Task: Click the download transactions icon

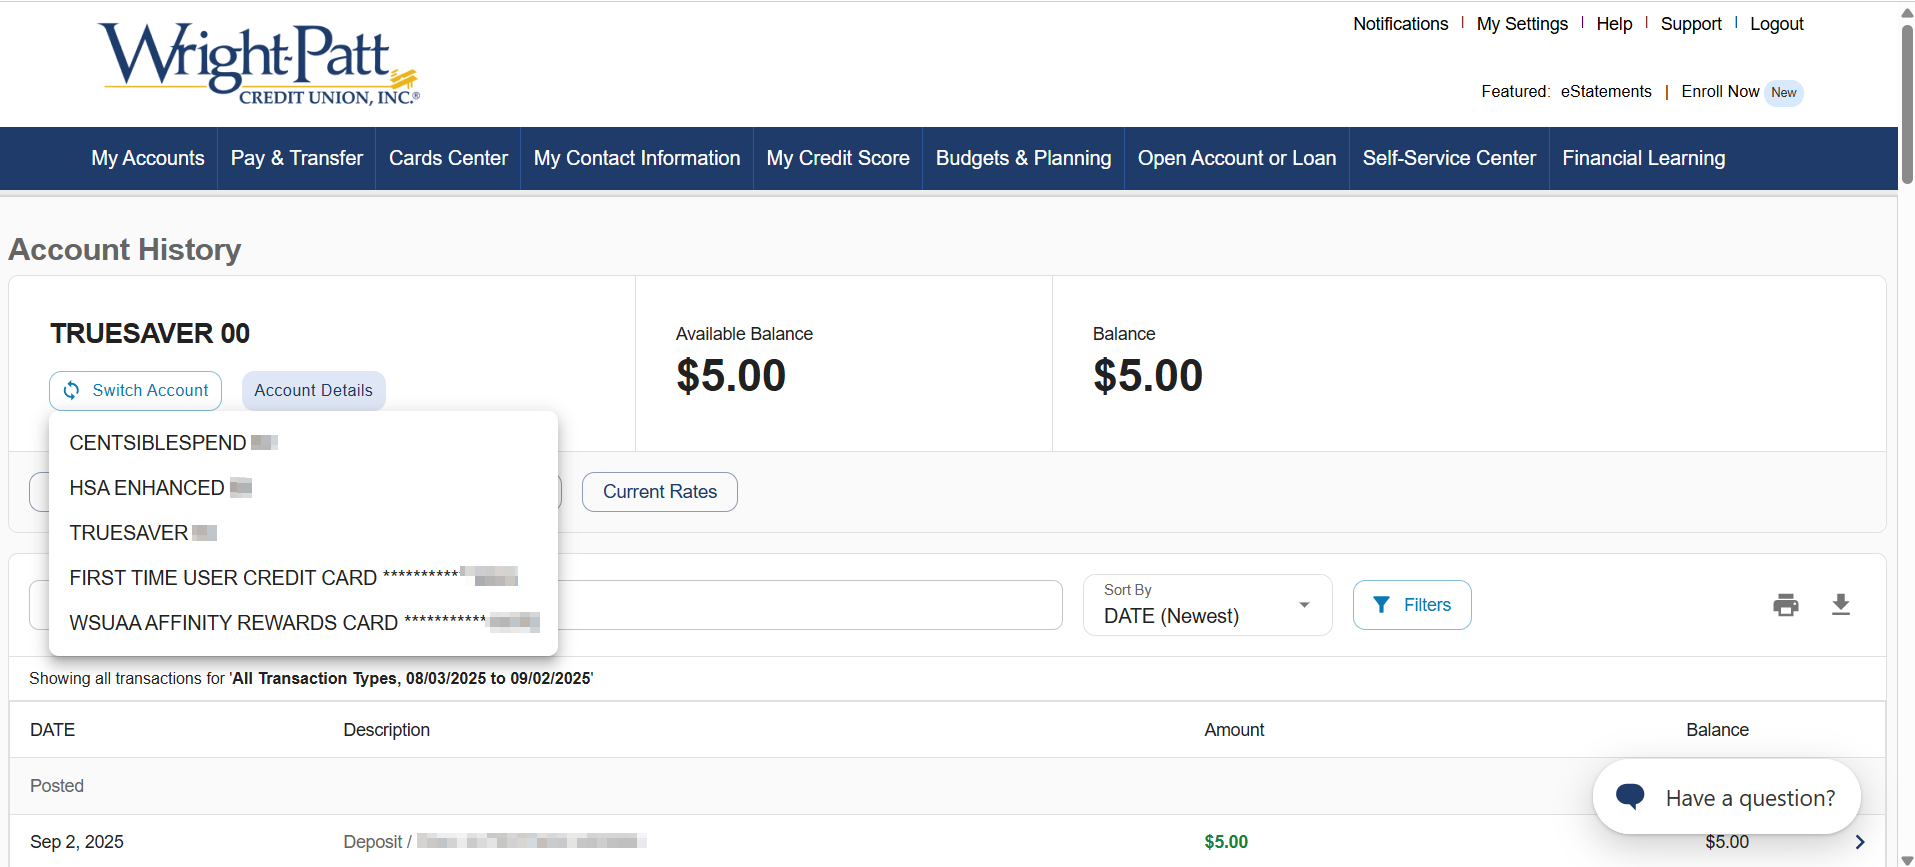Action: coord(1840,605)
